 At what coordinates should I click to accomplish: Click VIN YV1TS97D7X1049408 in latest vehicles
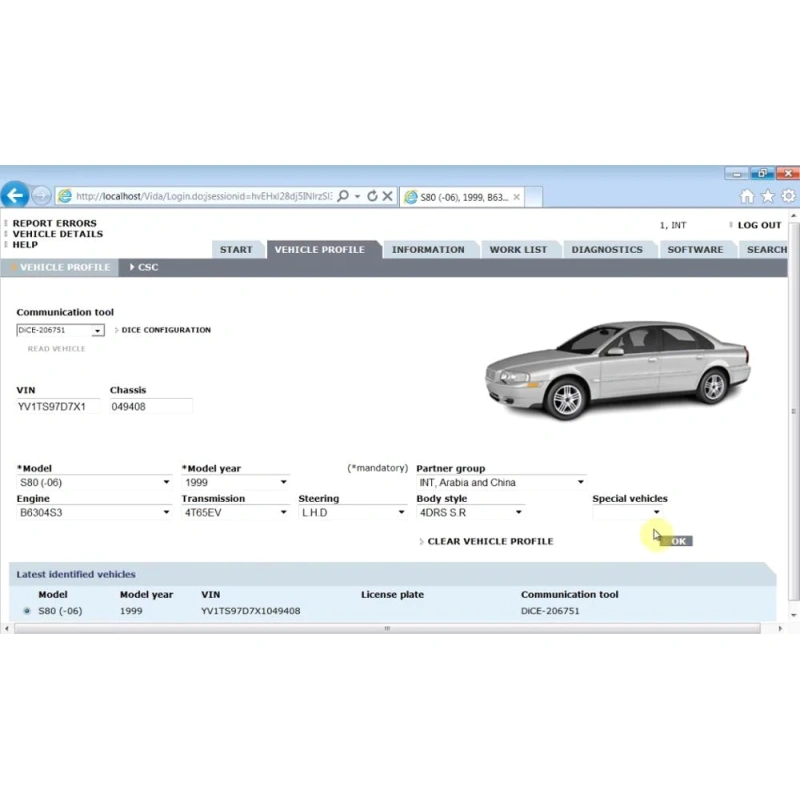point(251,611)
